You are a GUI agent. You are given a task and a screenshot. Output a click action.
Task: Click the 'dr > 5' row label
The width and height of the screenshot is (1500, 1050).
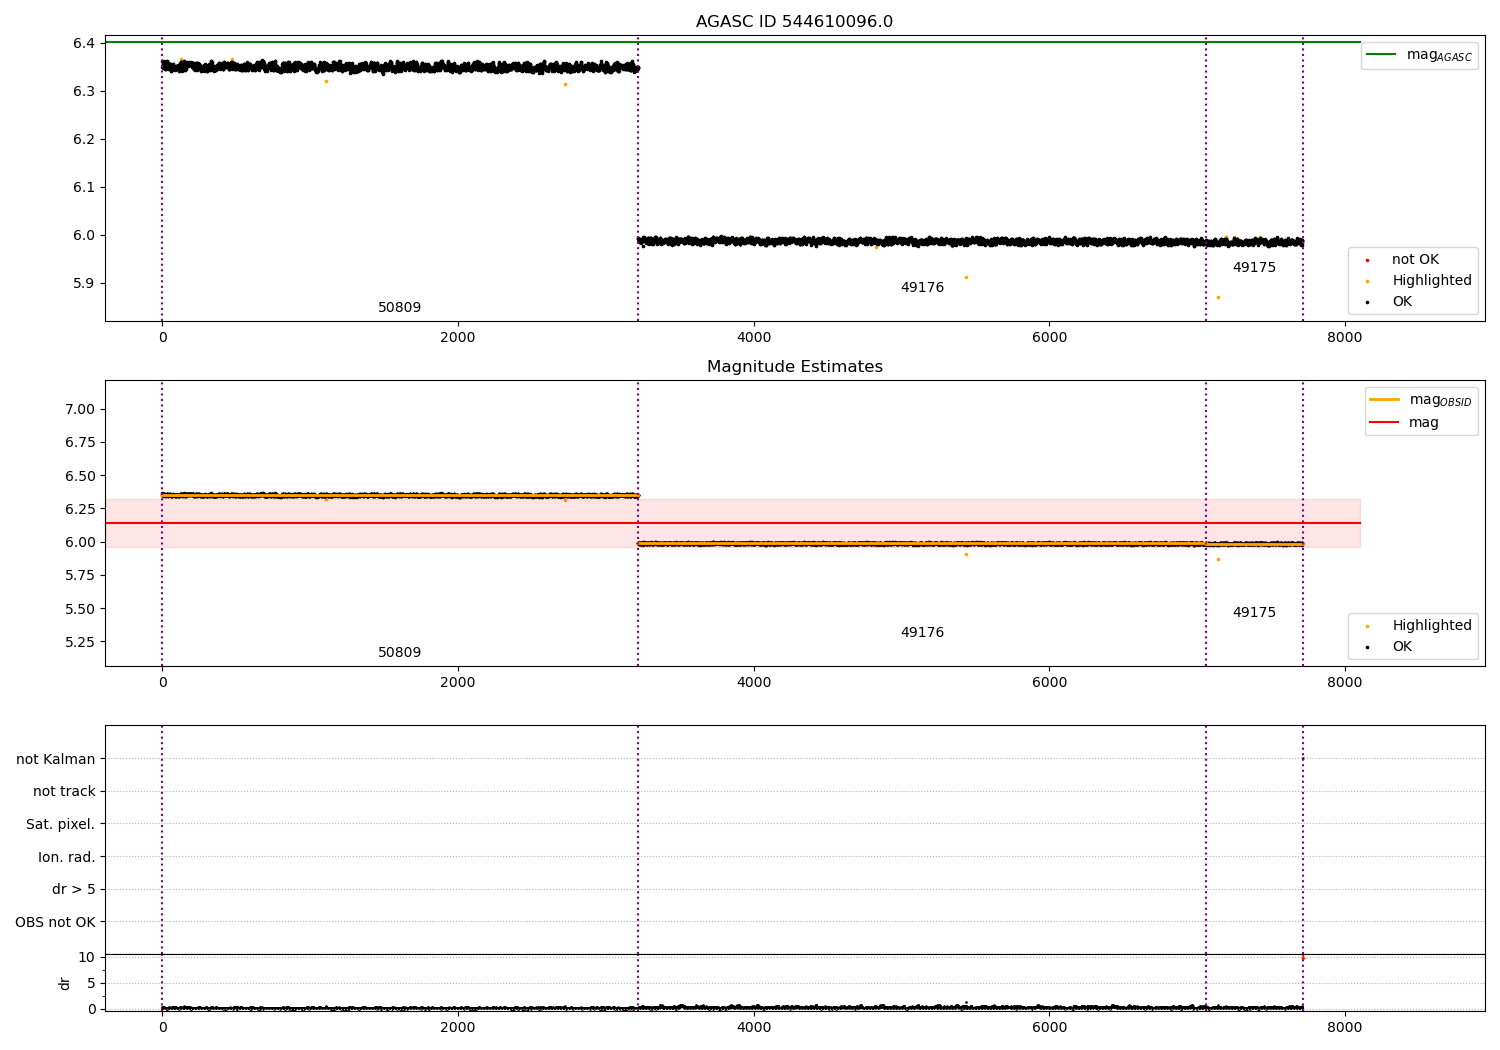tap(73, 889)
